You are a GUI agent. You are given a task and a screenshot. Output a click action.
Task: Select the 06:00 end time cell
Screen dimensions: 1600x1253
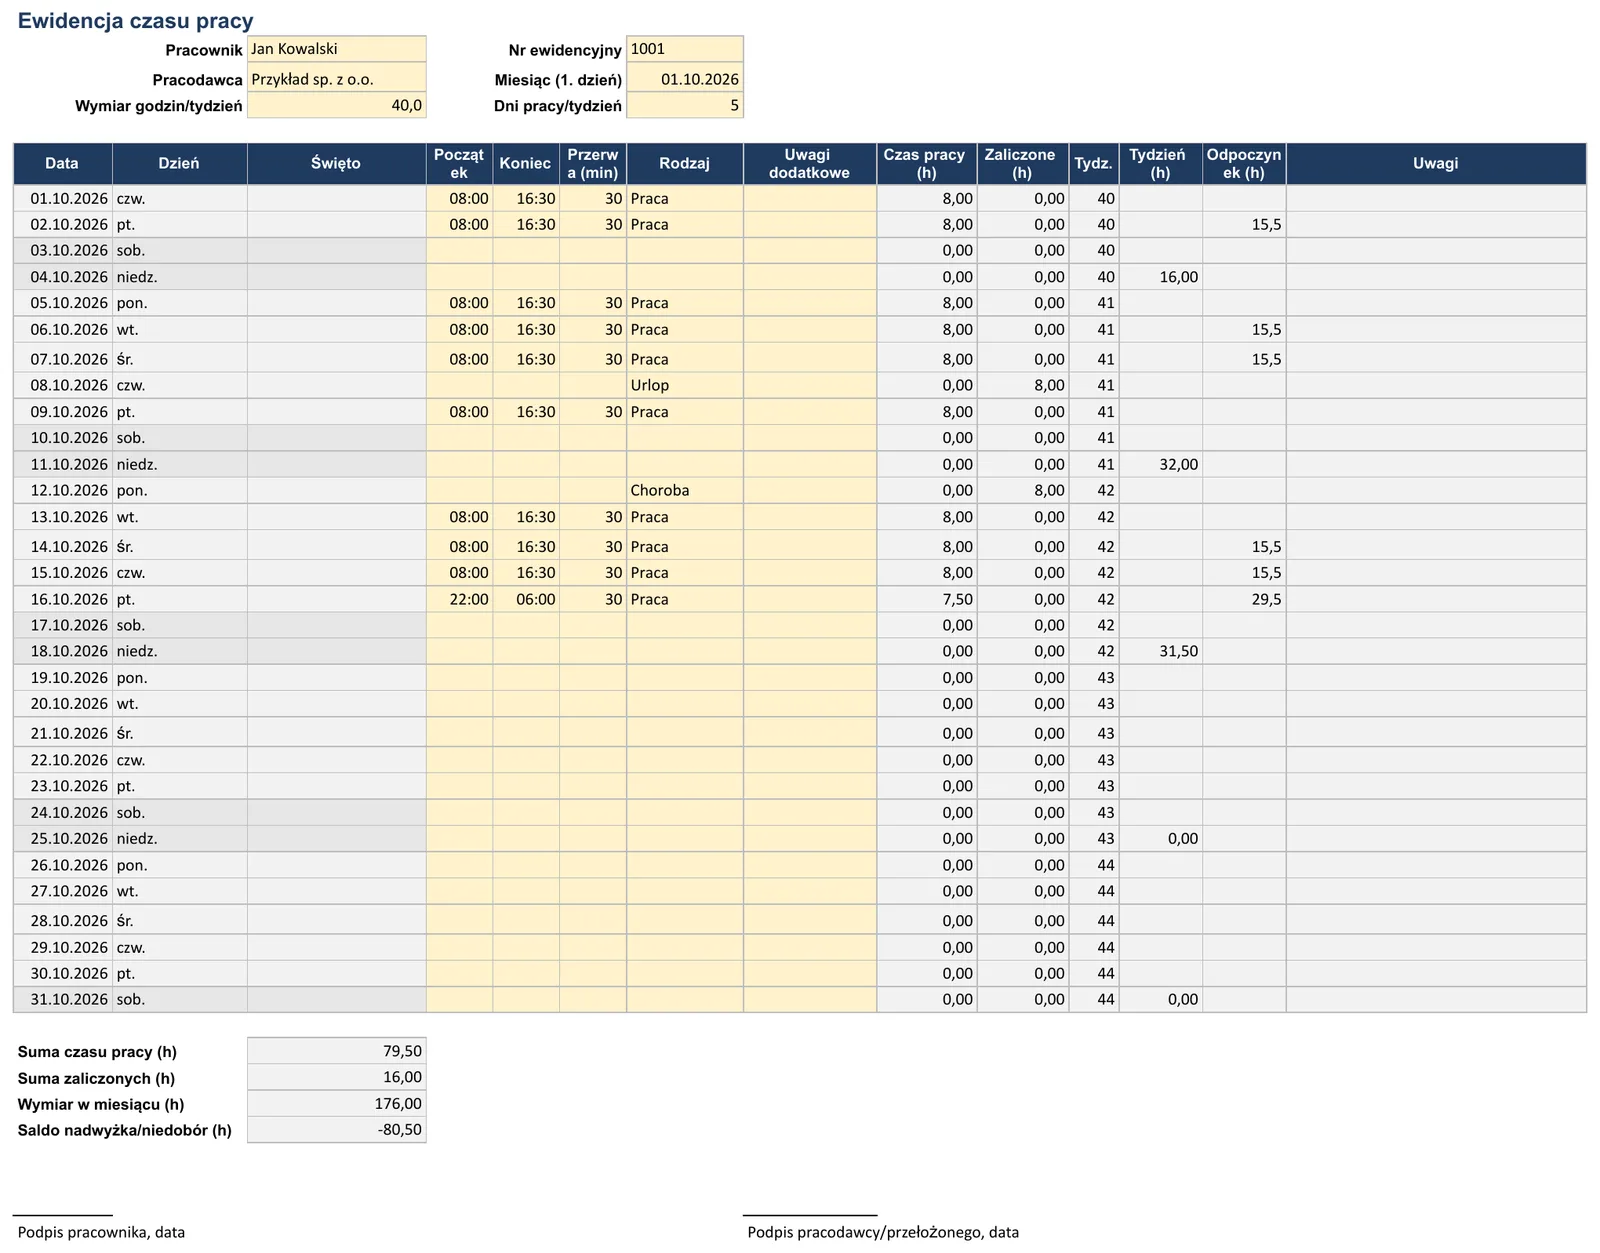(x=526, y=599)
